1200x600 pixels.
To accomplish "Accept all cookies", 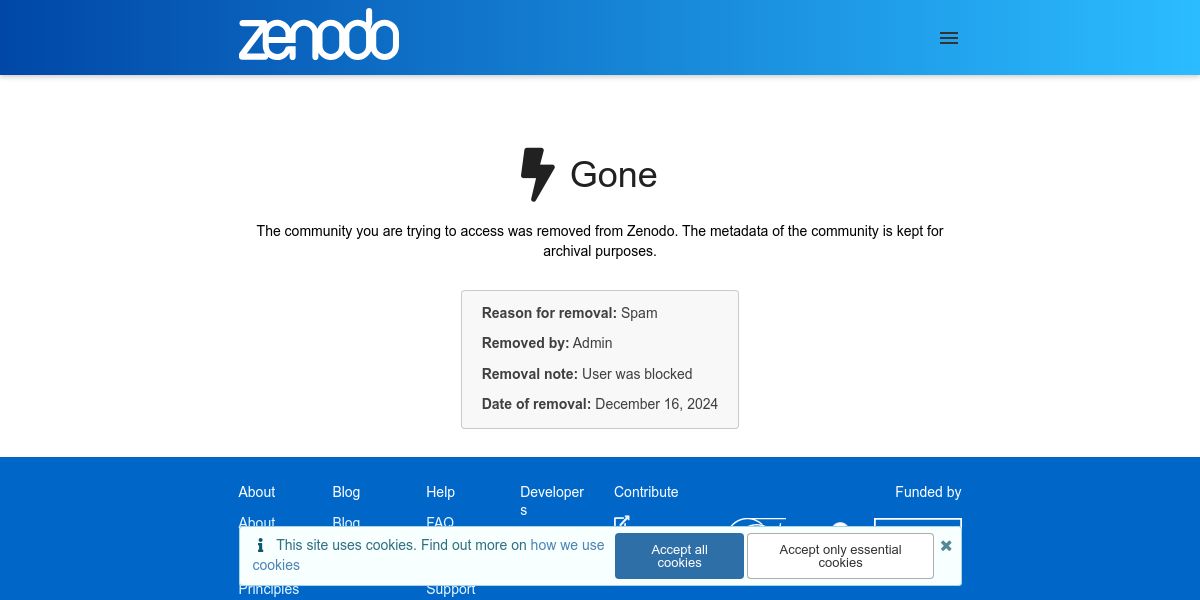I will pyautogui.click(x=679, y=556).
